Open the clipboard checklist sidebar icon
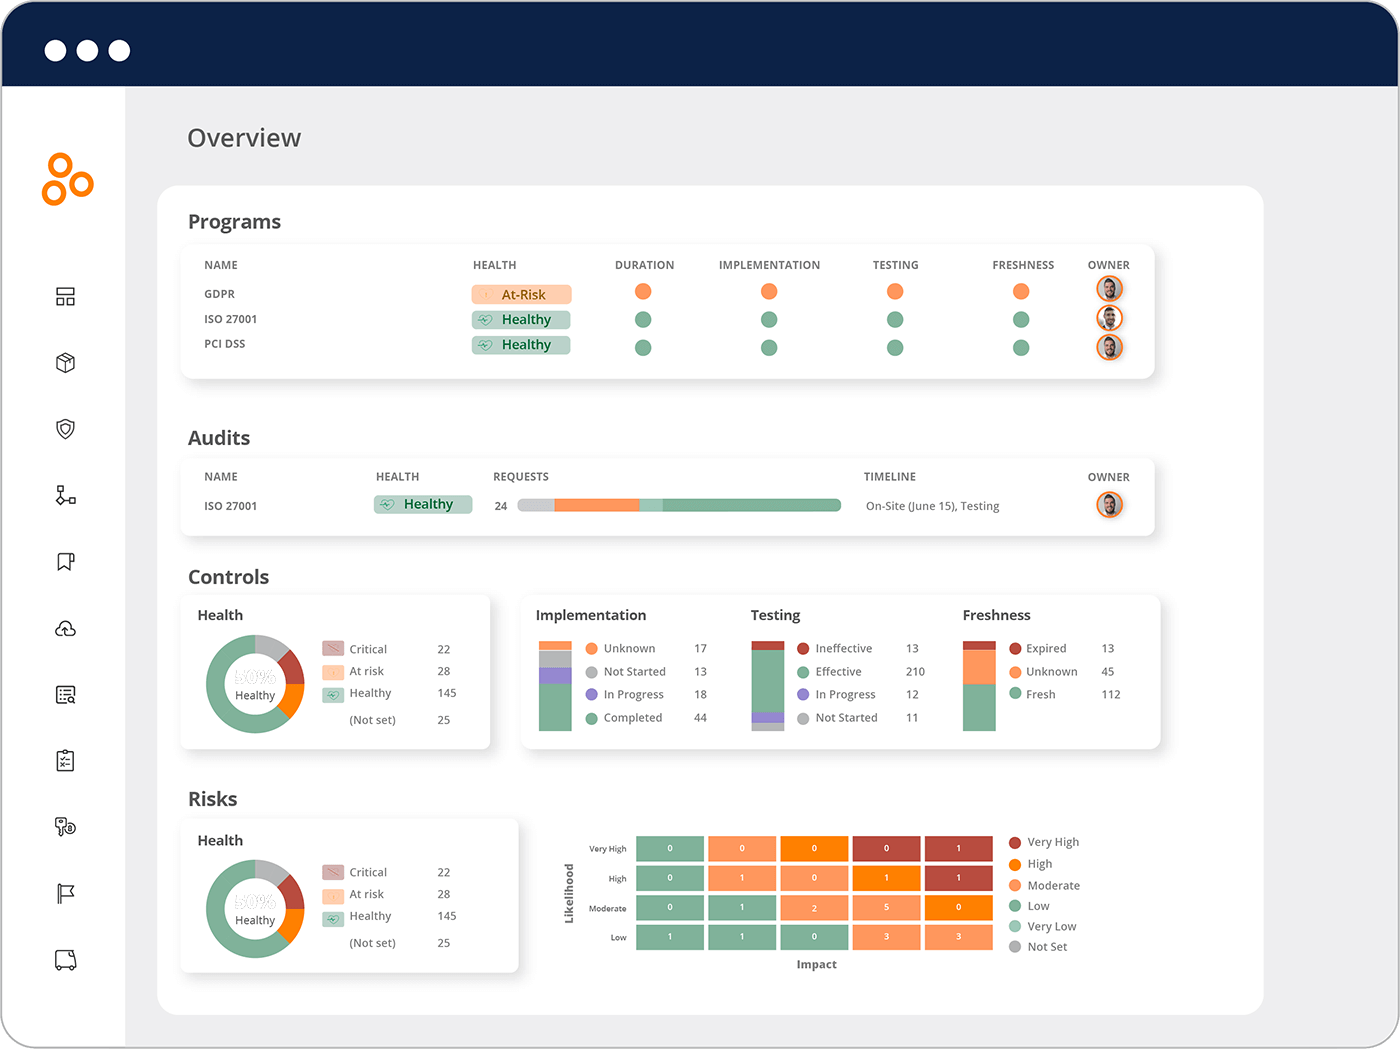 coord(64,760)
